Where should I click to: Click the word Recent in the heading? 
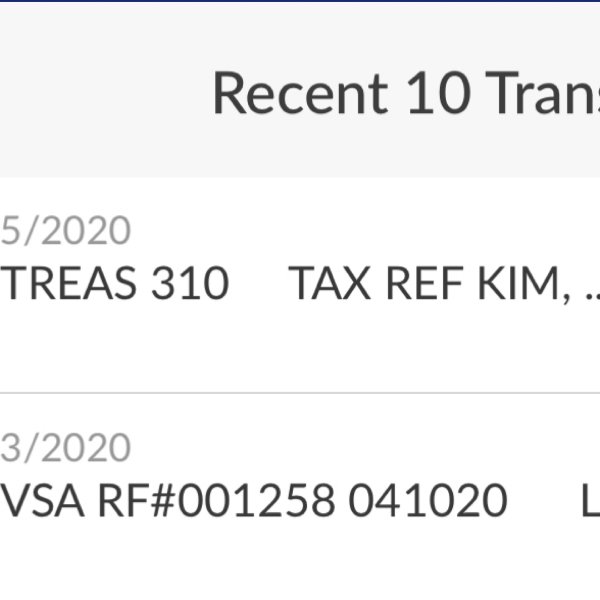point(299,94)
